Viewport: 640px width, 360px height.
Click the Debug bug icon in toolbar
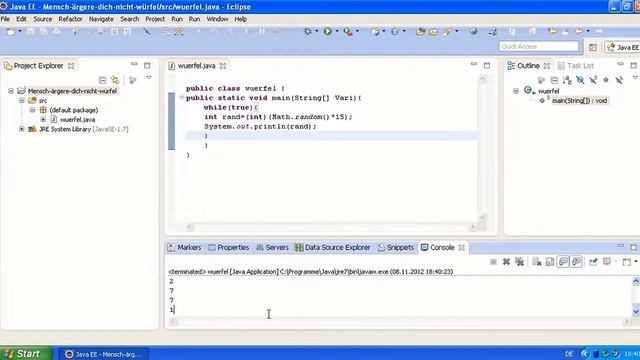point(308,31)
